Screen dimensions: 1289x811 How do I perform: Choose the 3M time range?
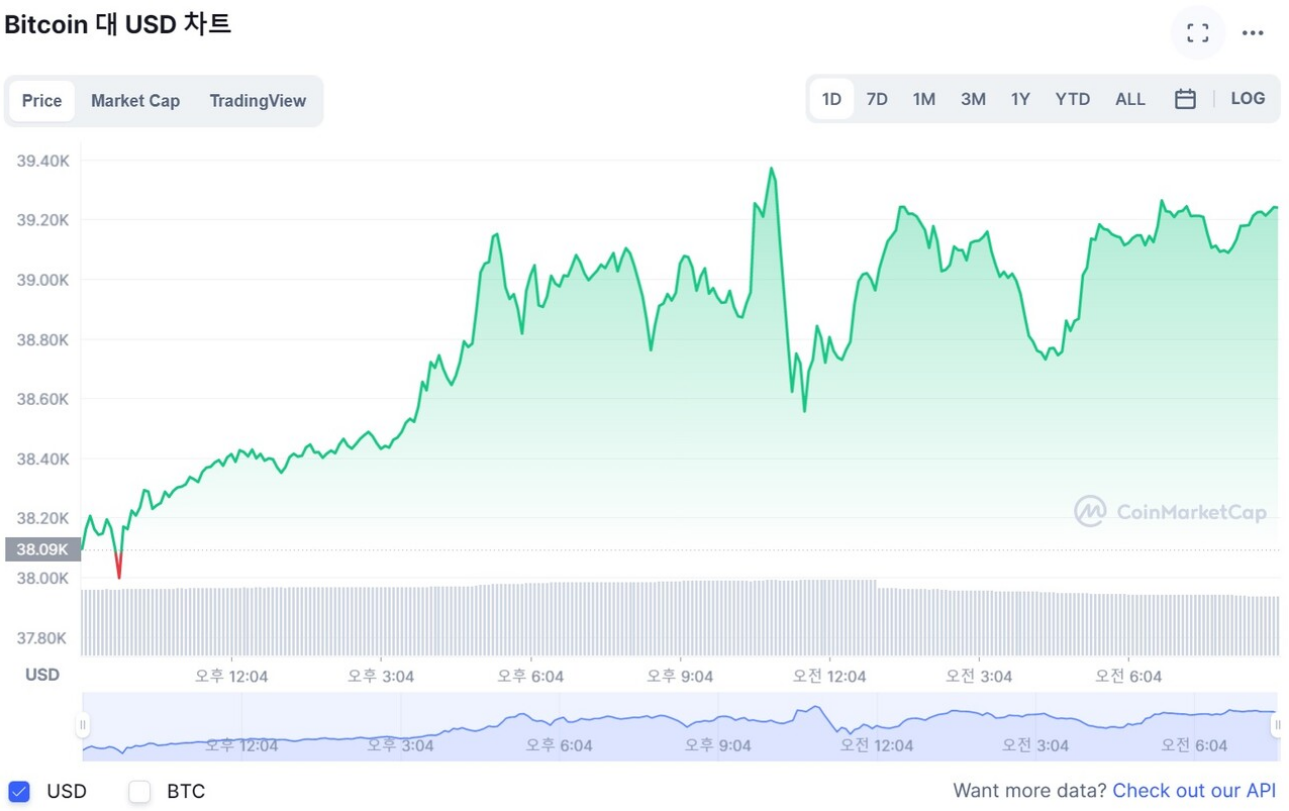(972, 99)
